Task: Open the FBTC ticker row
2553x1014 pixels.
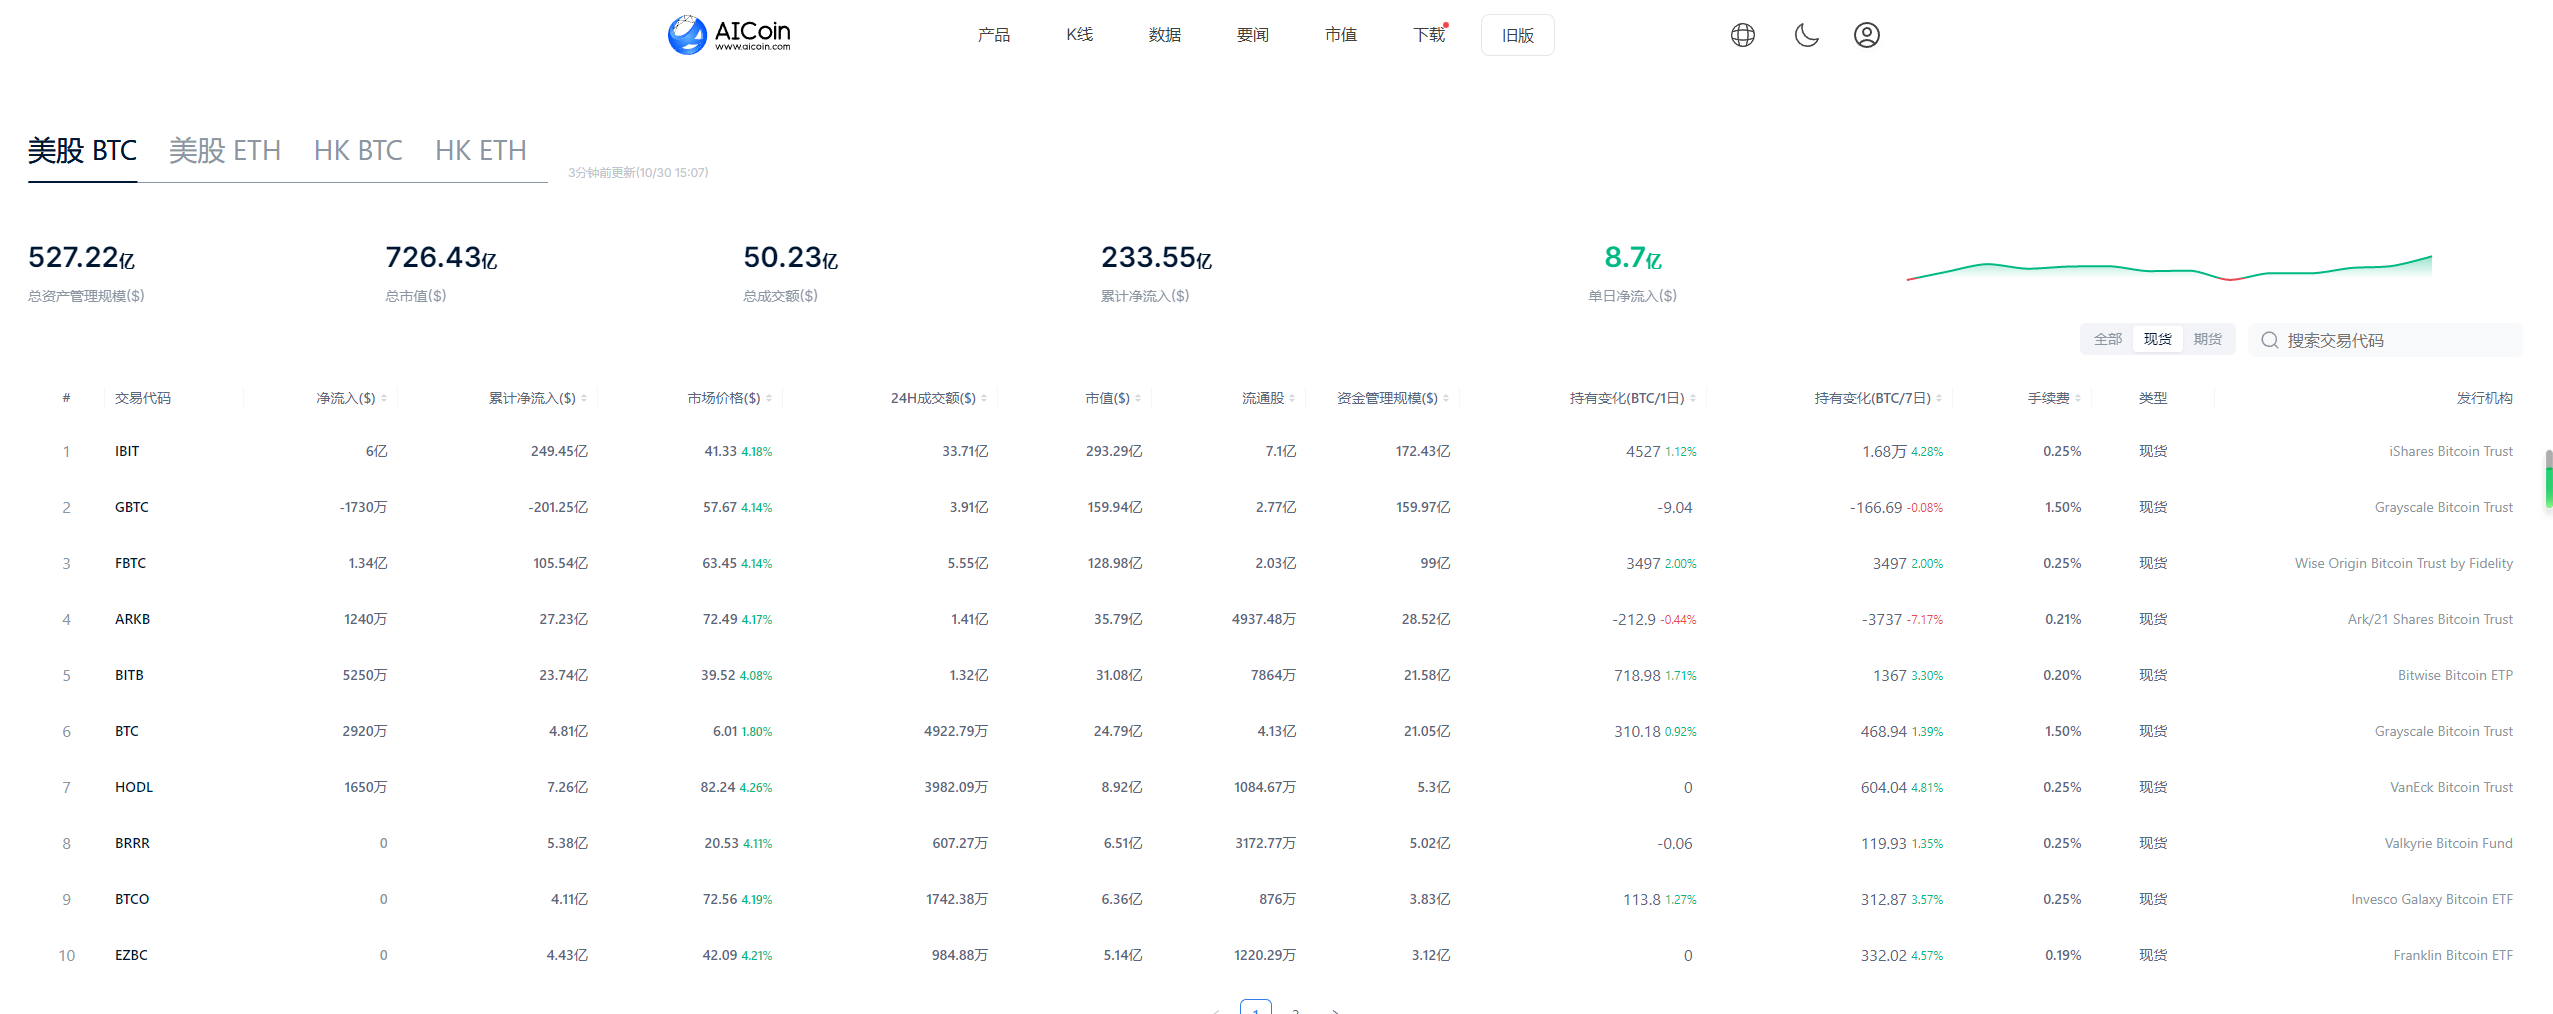Action: pos(1276,563)
